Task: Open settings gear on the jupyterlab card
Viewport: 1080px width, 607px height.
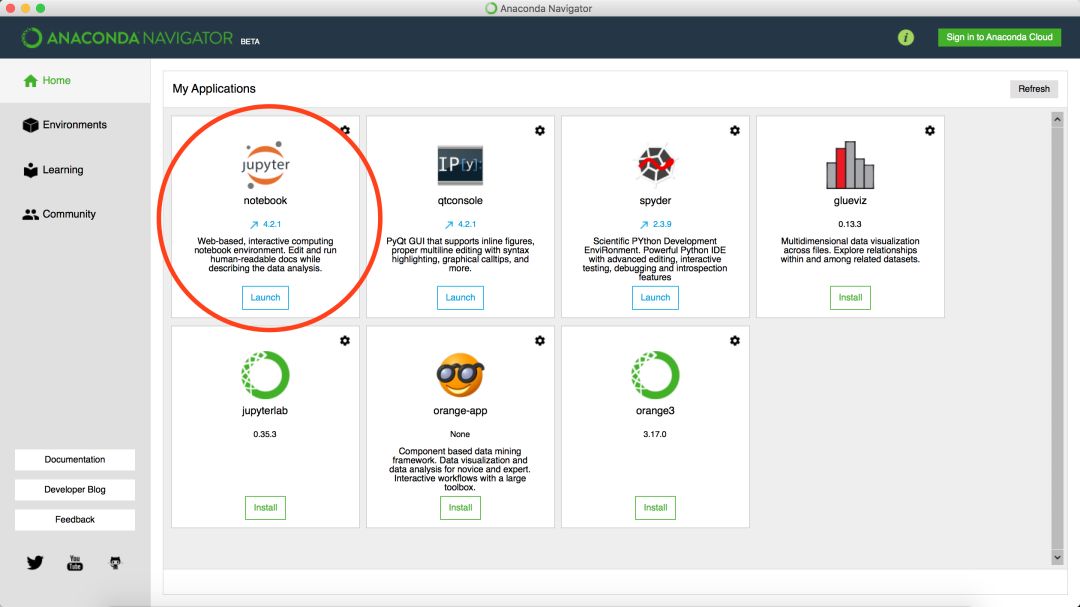Action: tap(345, 340)
